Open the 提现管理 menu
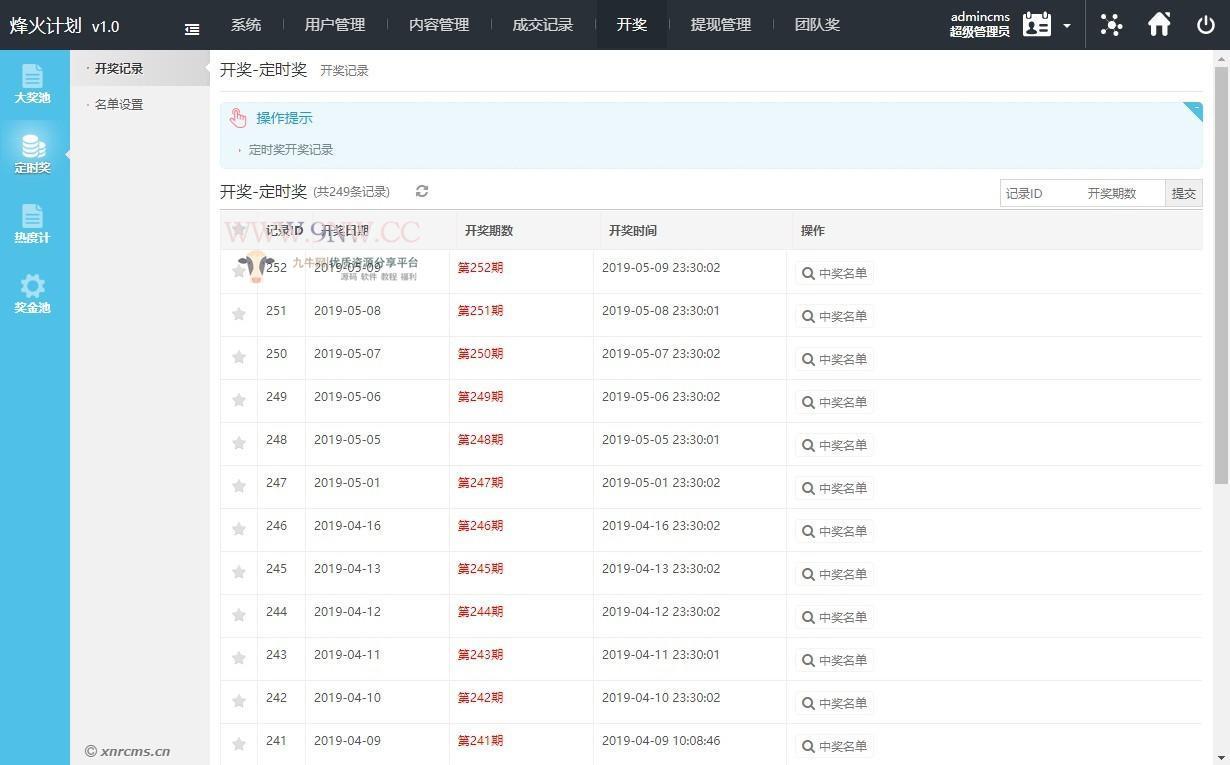This screenshot has height=765, width=1230. (720, 24)
